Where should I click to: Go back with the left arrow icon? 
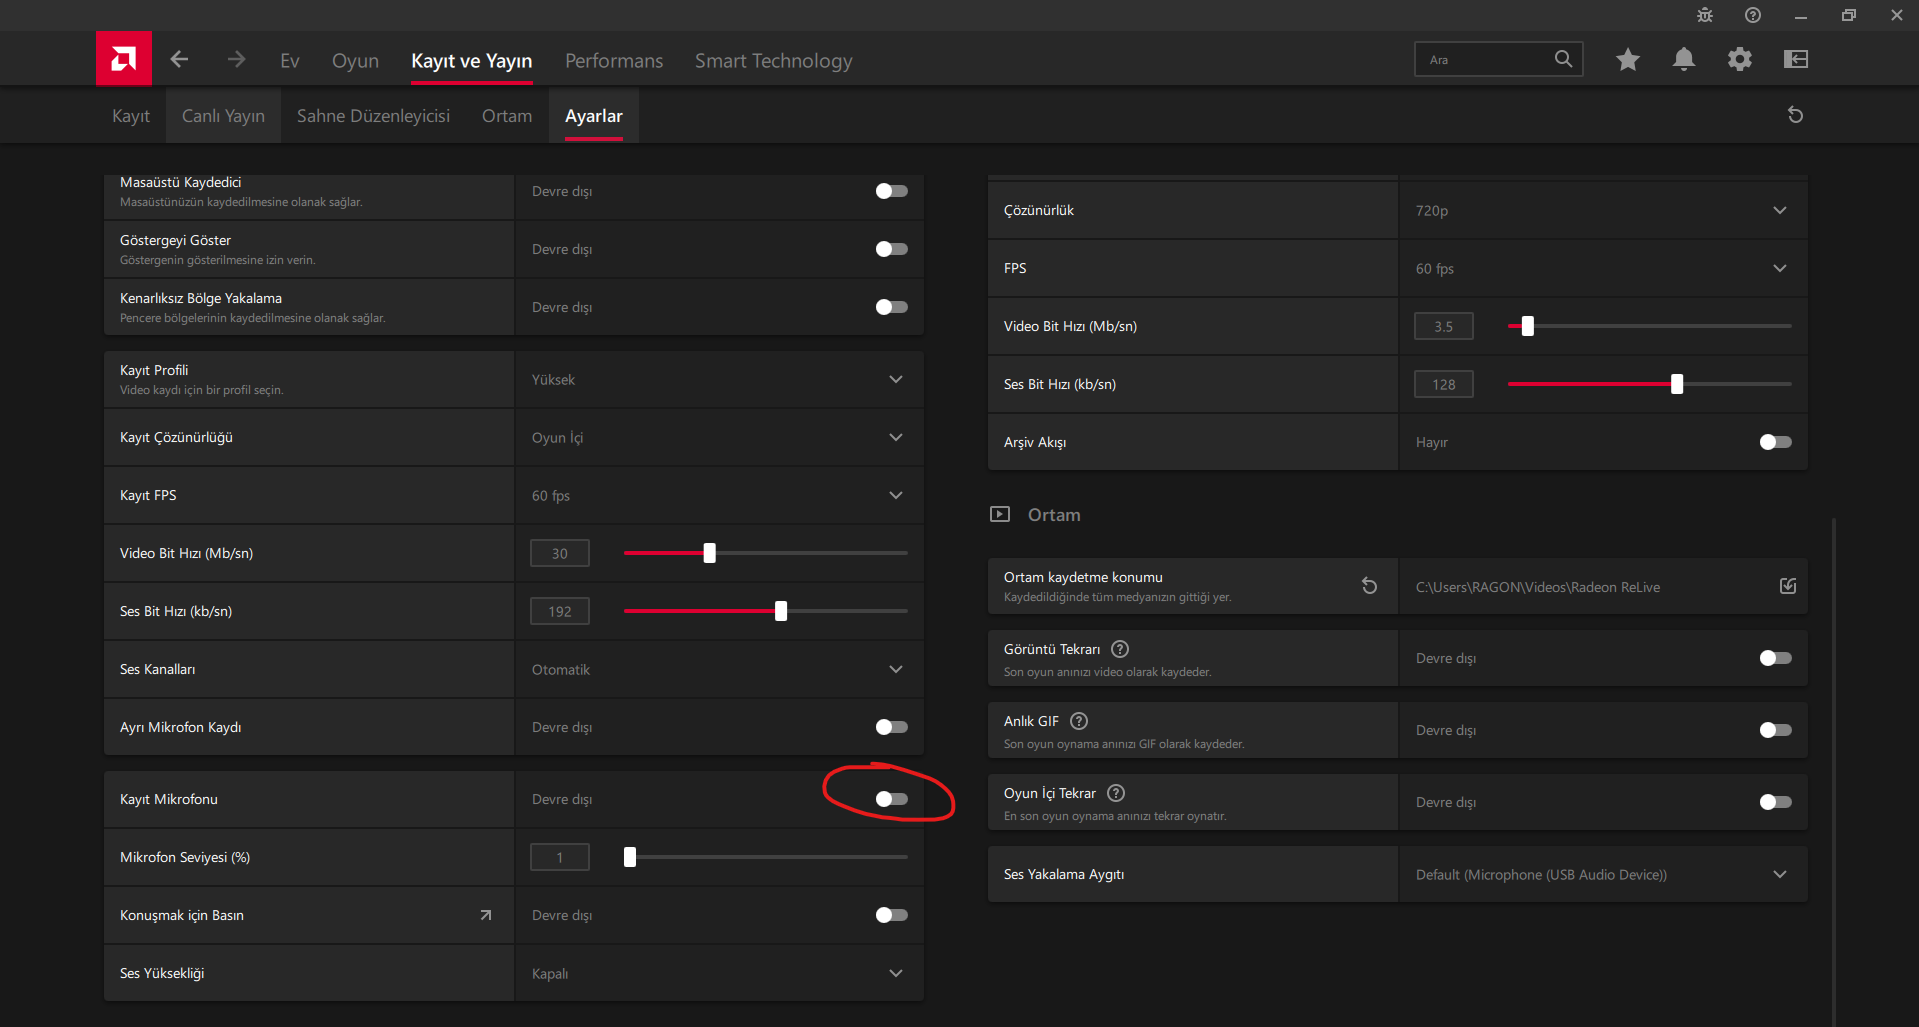click(x=180, y=60)
